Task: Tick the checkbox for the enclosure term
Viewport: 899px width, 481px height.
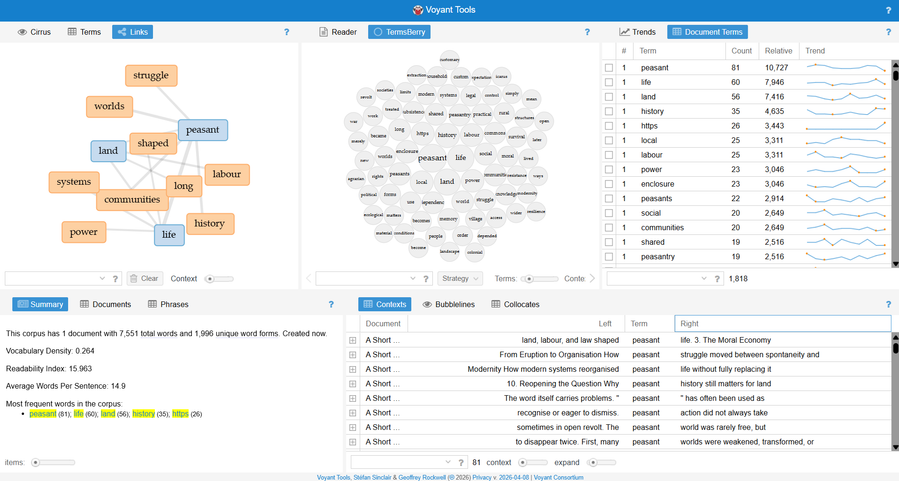Action: [x=609, y=184]
